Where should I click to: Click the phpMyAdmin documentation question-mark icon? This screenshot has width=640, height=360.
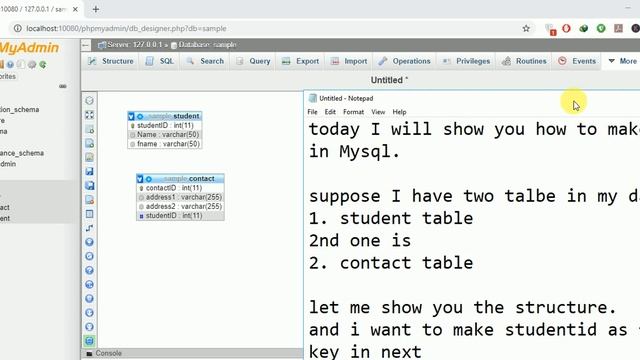pyautogui.click(x=10, y=64)
